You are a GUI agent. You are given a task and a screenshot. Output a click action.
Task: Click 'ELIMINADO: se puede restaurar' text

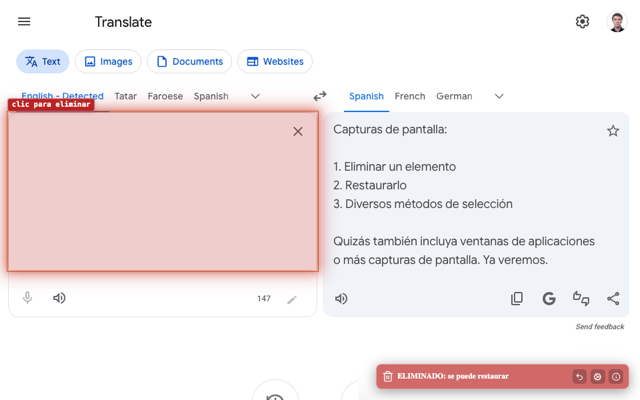click(453, 376)
